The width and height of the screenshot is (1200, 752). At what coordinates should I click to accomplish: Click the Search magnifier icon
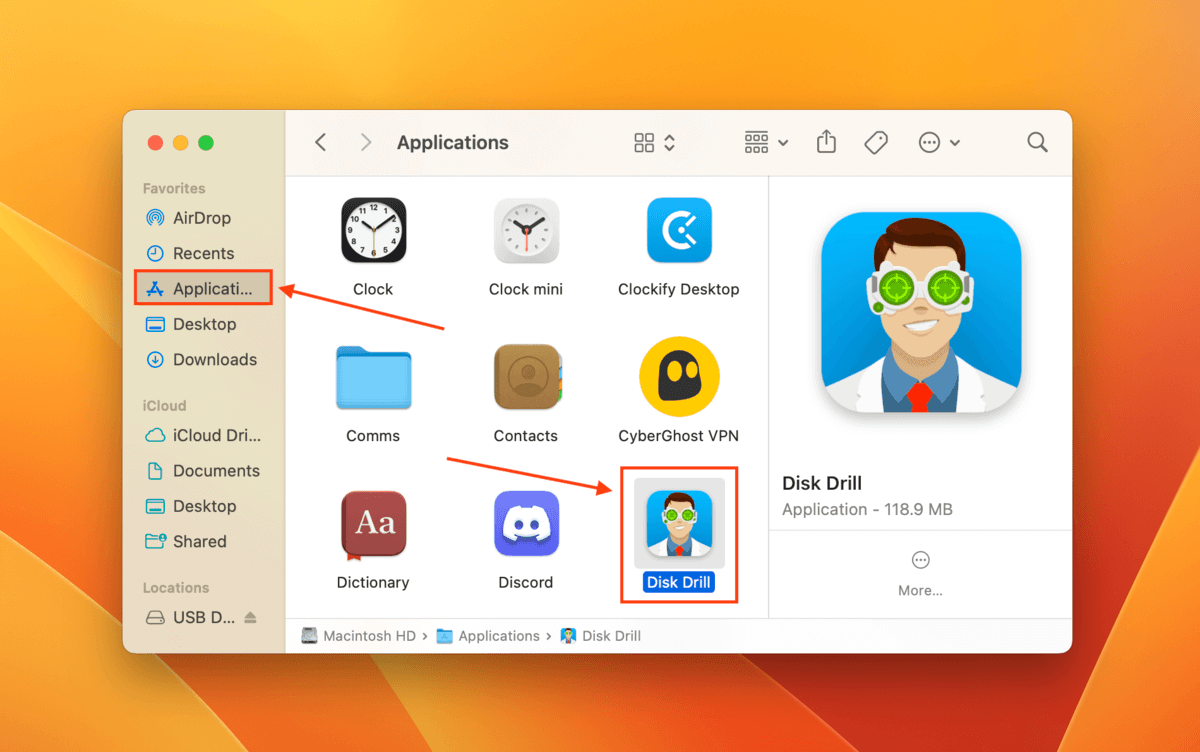[x=1037, y=143]
